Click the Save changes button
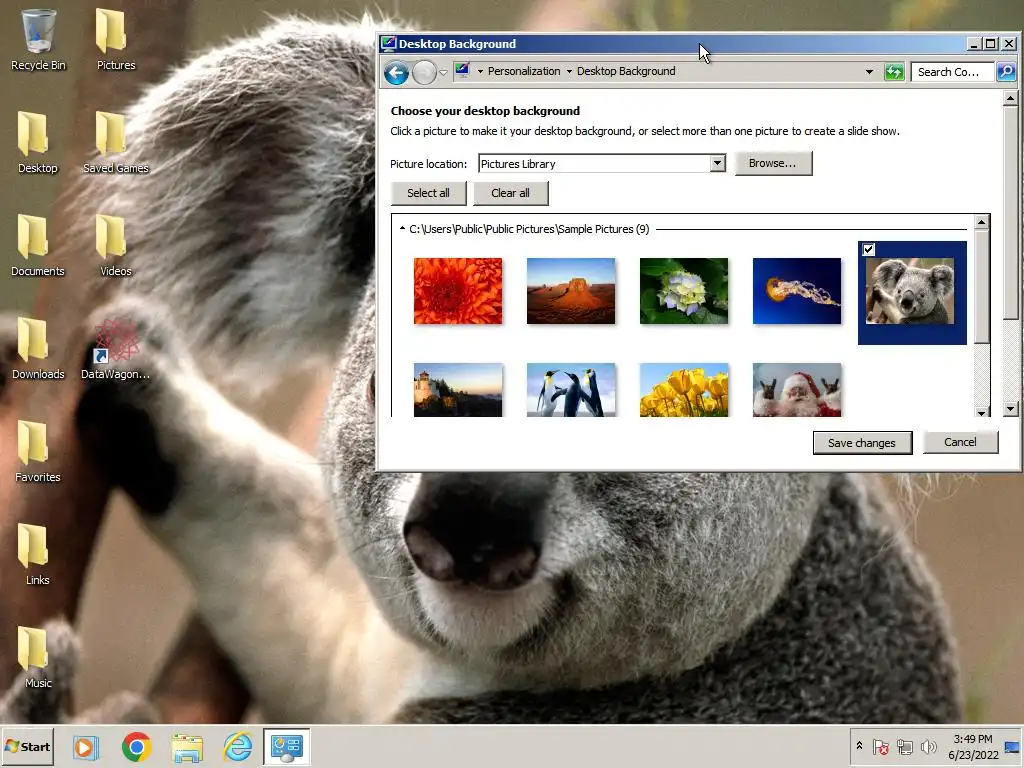This screenshot has width=1024, height=768. click(x=862, y=443)
